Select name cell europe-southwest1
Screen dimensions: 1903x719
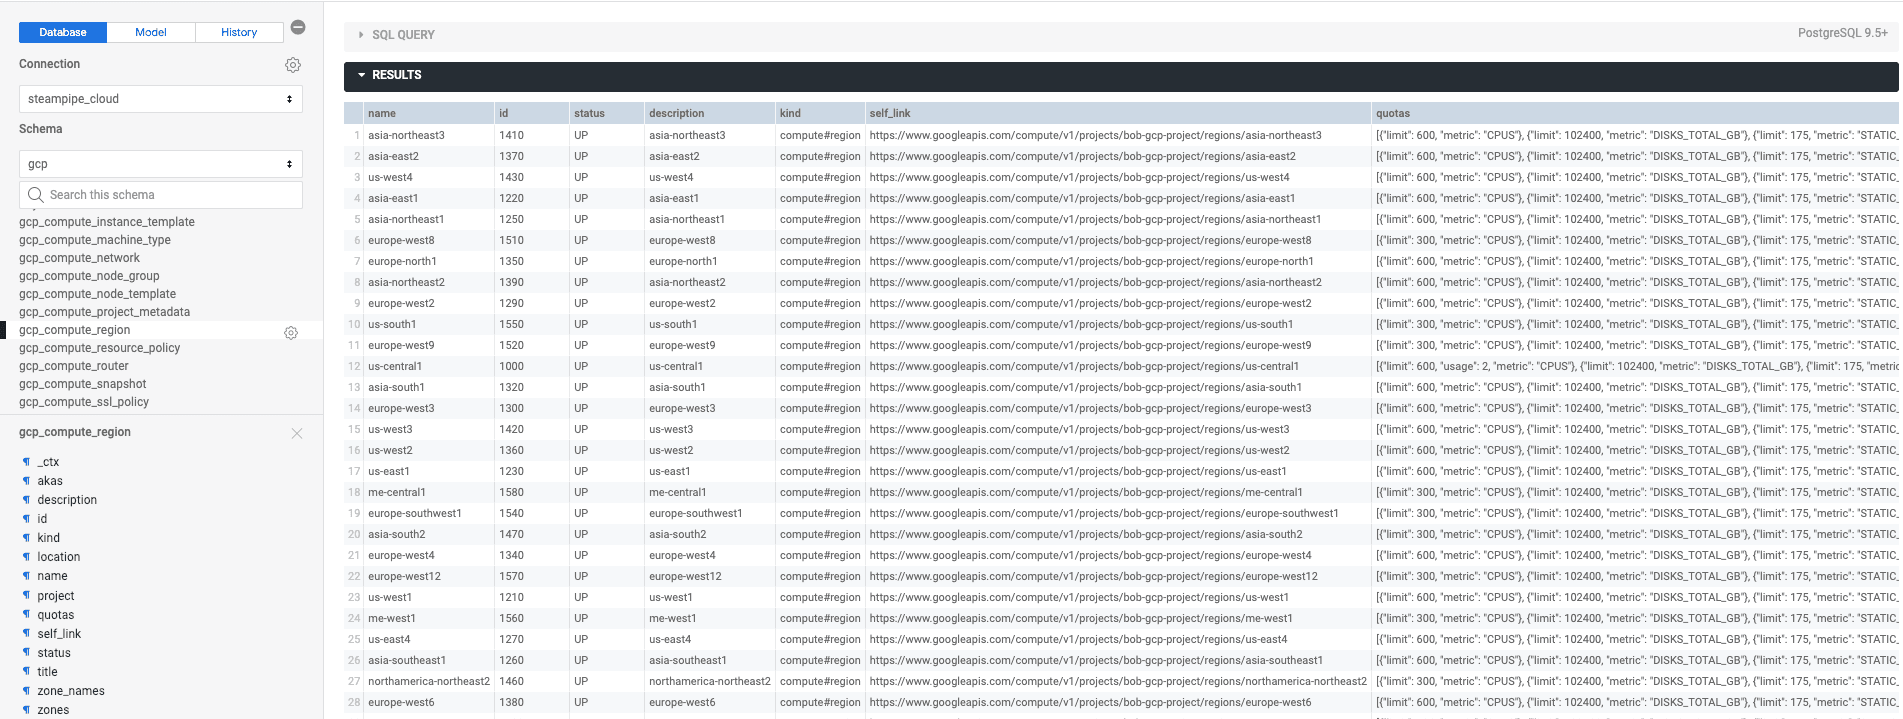point(428,513)
